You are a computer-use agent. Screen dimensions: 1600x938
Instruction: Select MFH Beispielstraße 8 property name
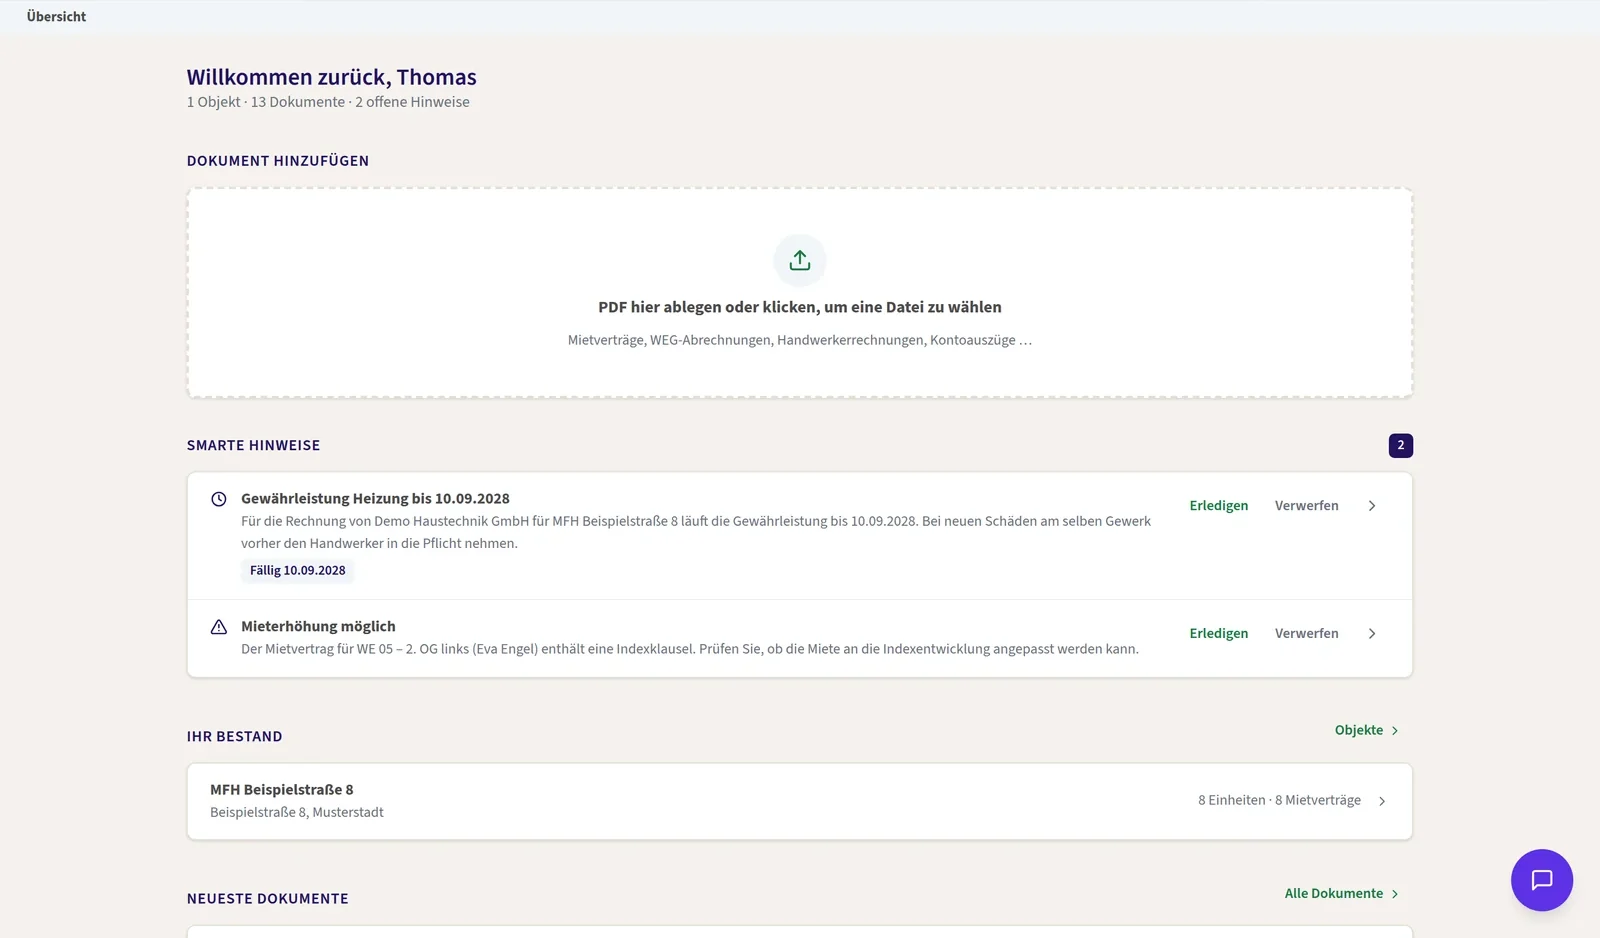(x=281, y=790)
